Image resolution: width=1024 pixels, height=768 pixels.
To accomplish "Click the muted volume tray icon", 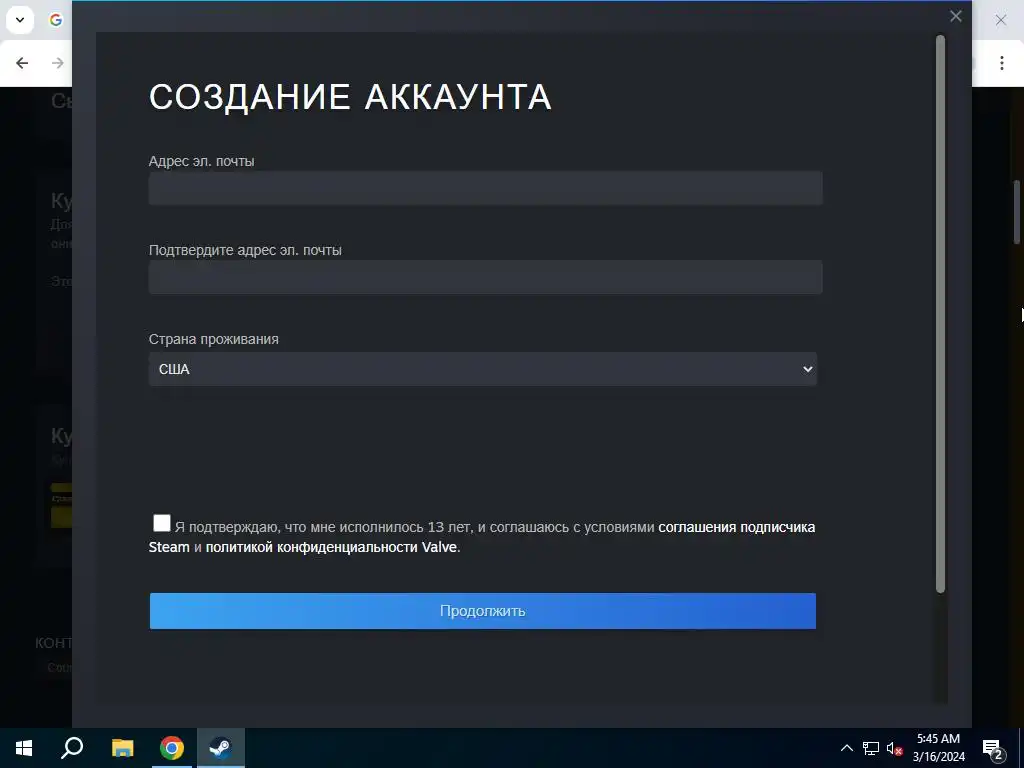I will pyautogui.click(x=894, y=748).
